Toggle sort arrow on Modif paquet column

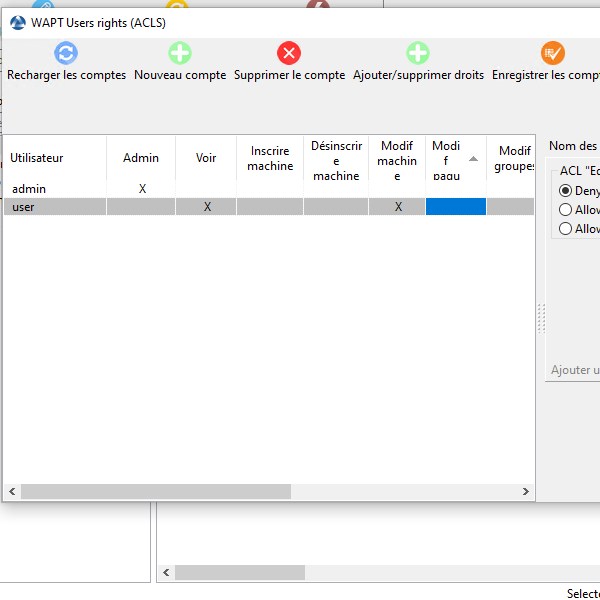pos(473,159)
